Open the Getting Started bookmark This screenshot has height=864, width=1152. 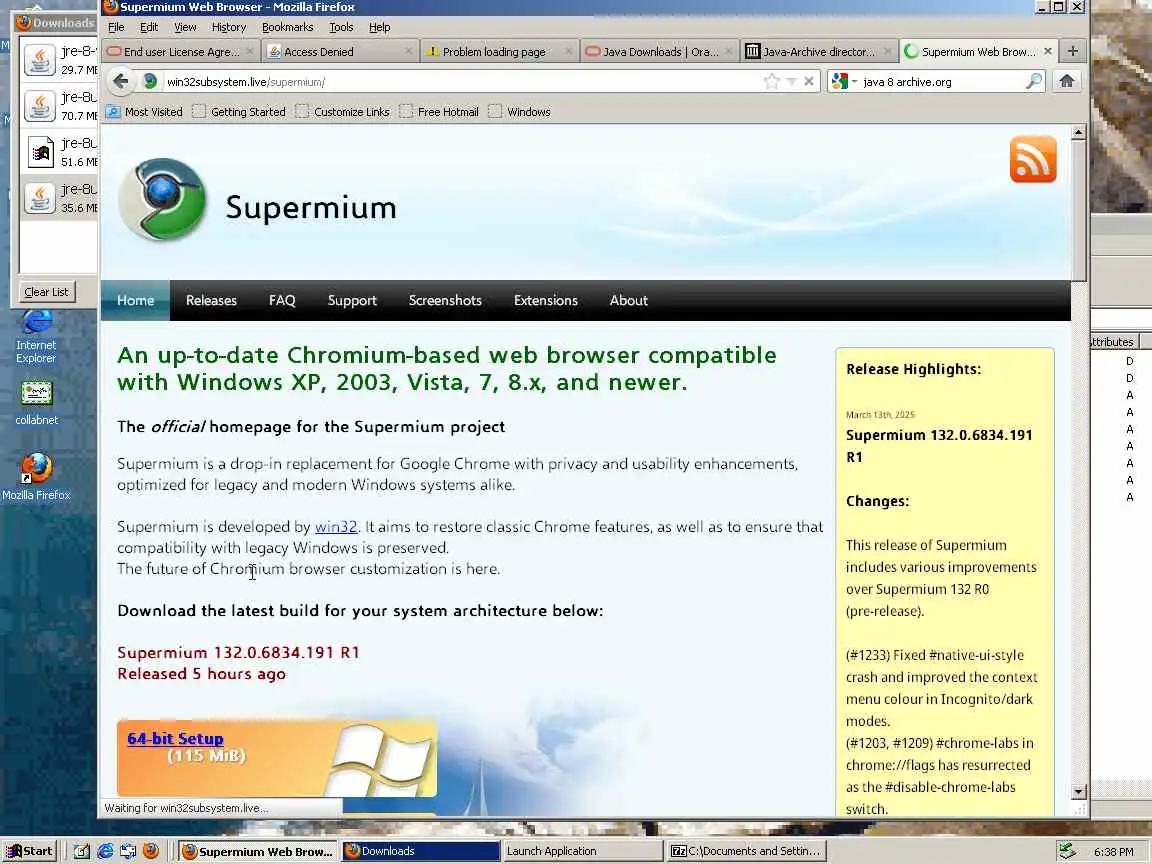coord(239,112)
